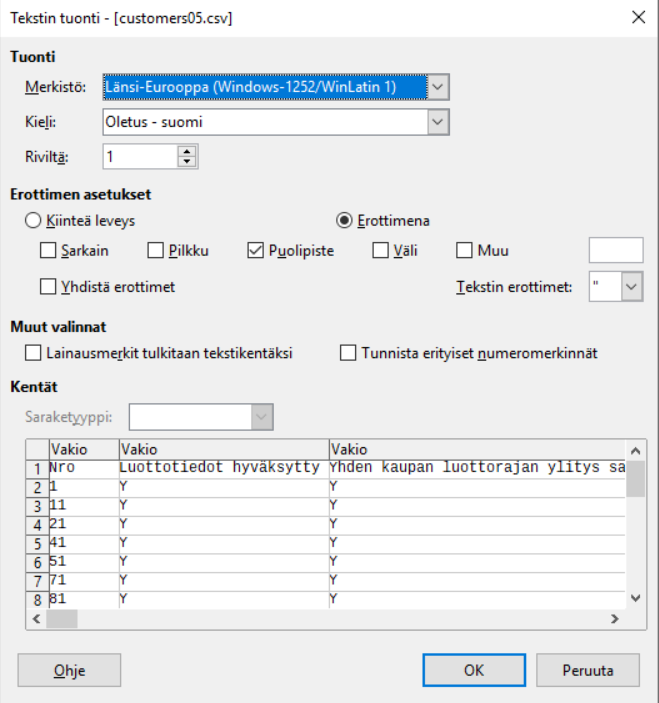Decrease Riviltä value with down arrow
Image resolution: width=659 pixels, height=703 pixels.
188,161
